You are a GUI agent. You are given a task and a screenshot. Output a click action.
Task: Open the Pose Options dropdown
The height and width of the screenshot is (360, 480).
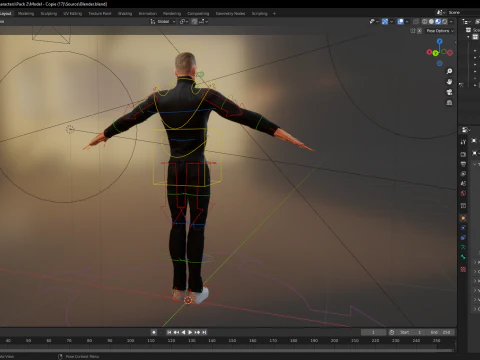tap(440, 31)
